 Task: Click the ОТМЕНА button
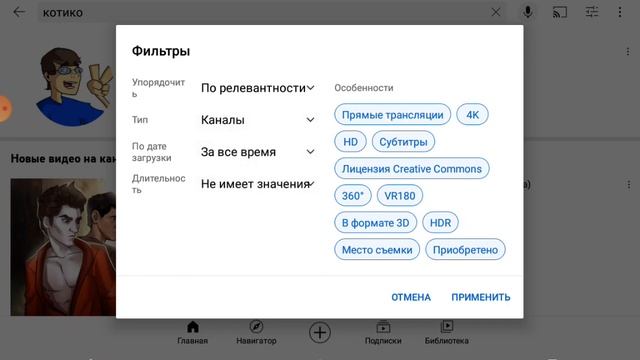coord(411,297)
